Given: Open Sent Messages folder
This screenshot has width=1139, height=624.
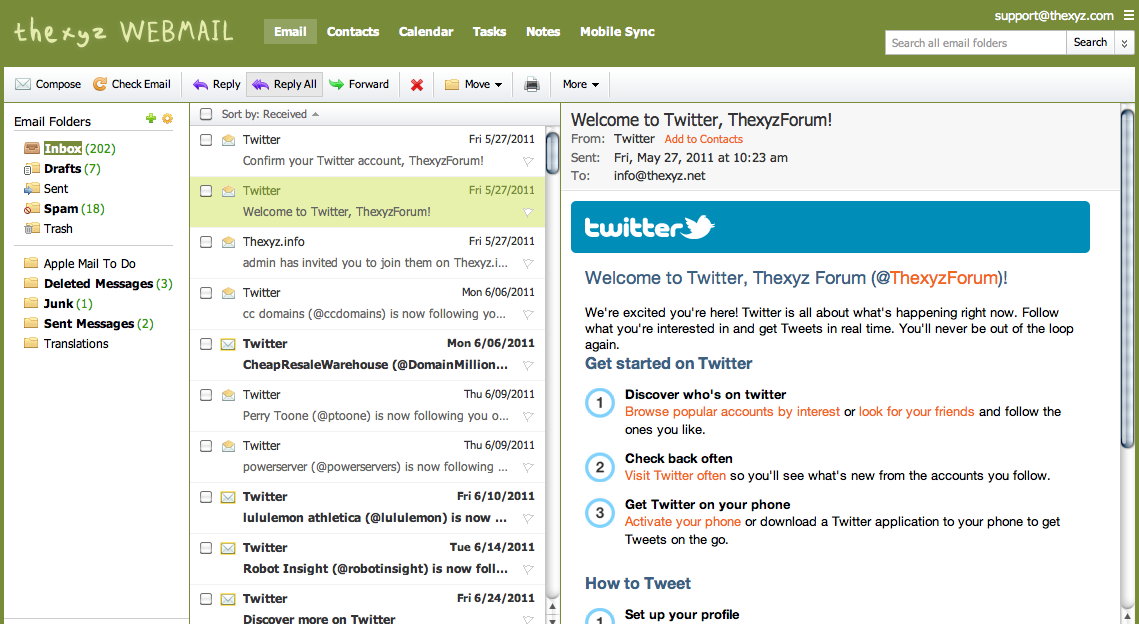Looking at the screenshot, I should 89,323.
